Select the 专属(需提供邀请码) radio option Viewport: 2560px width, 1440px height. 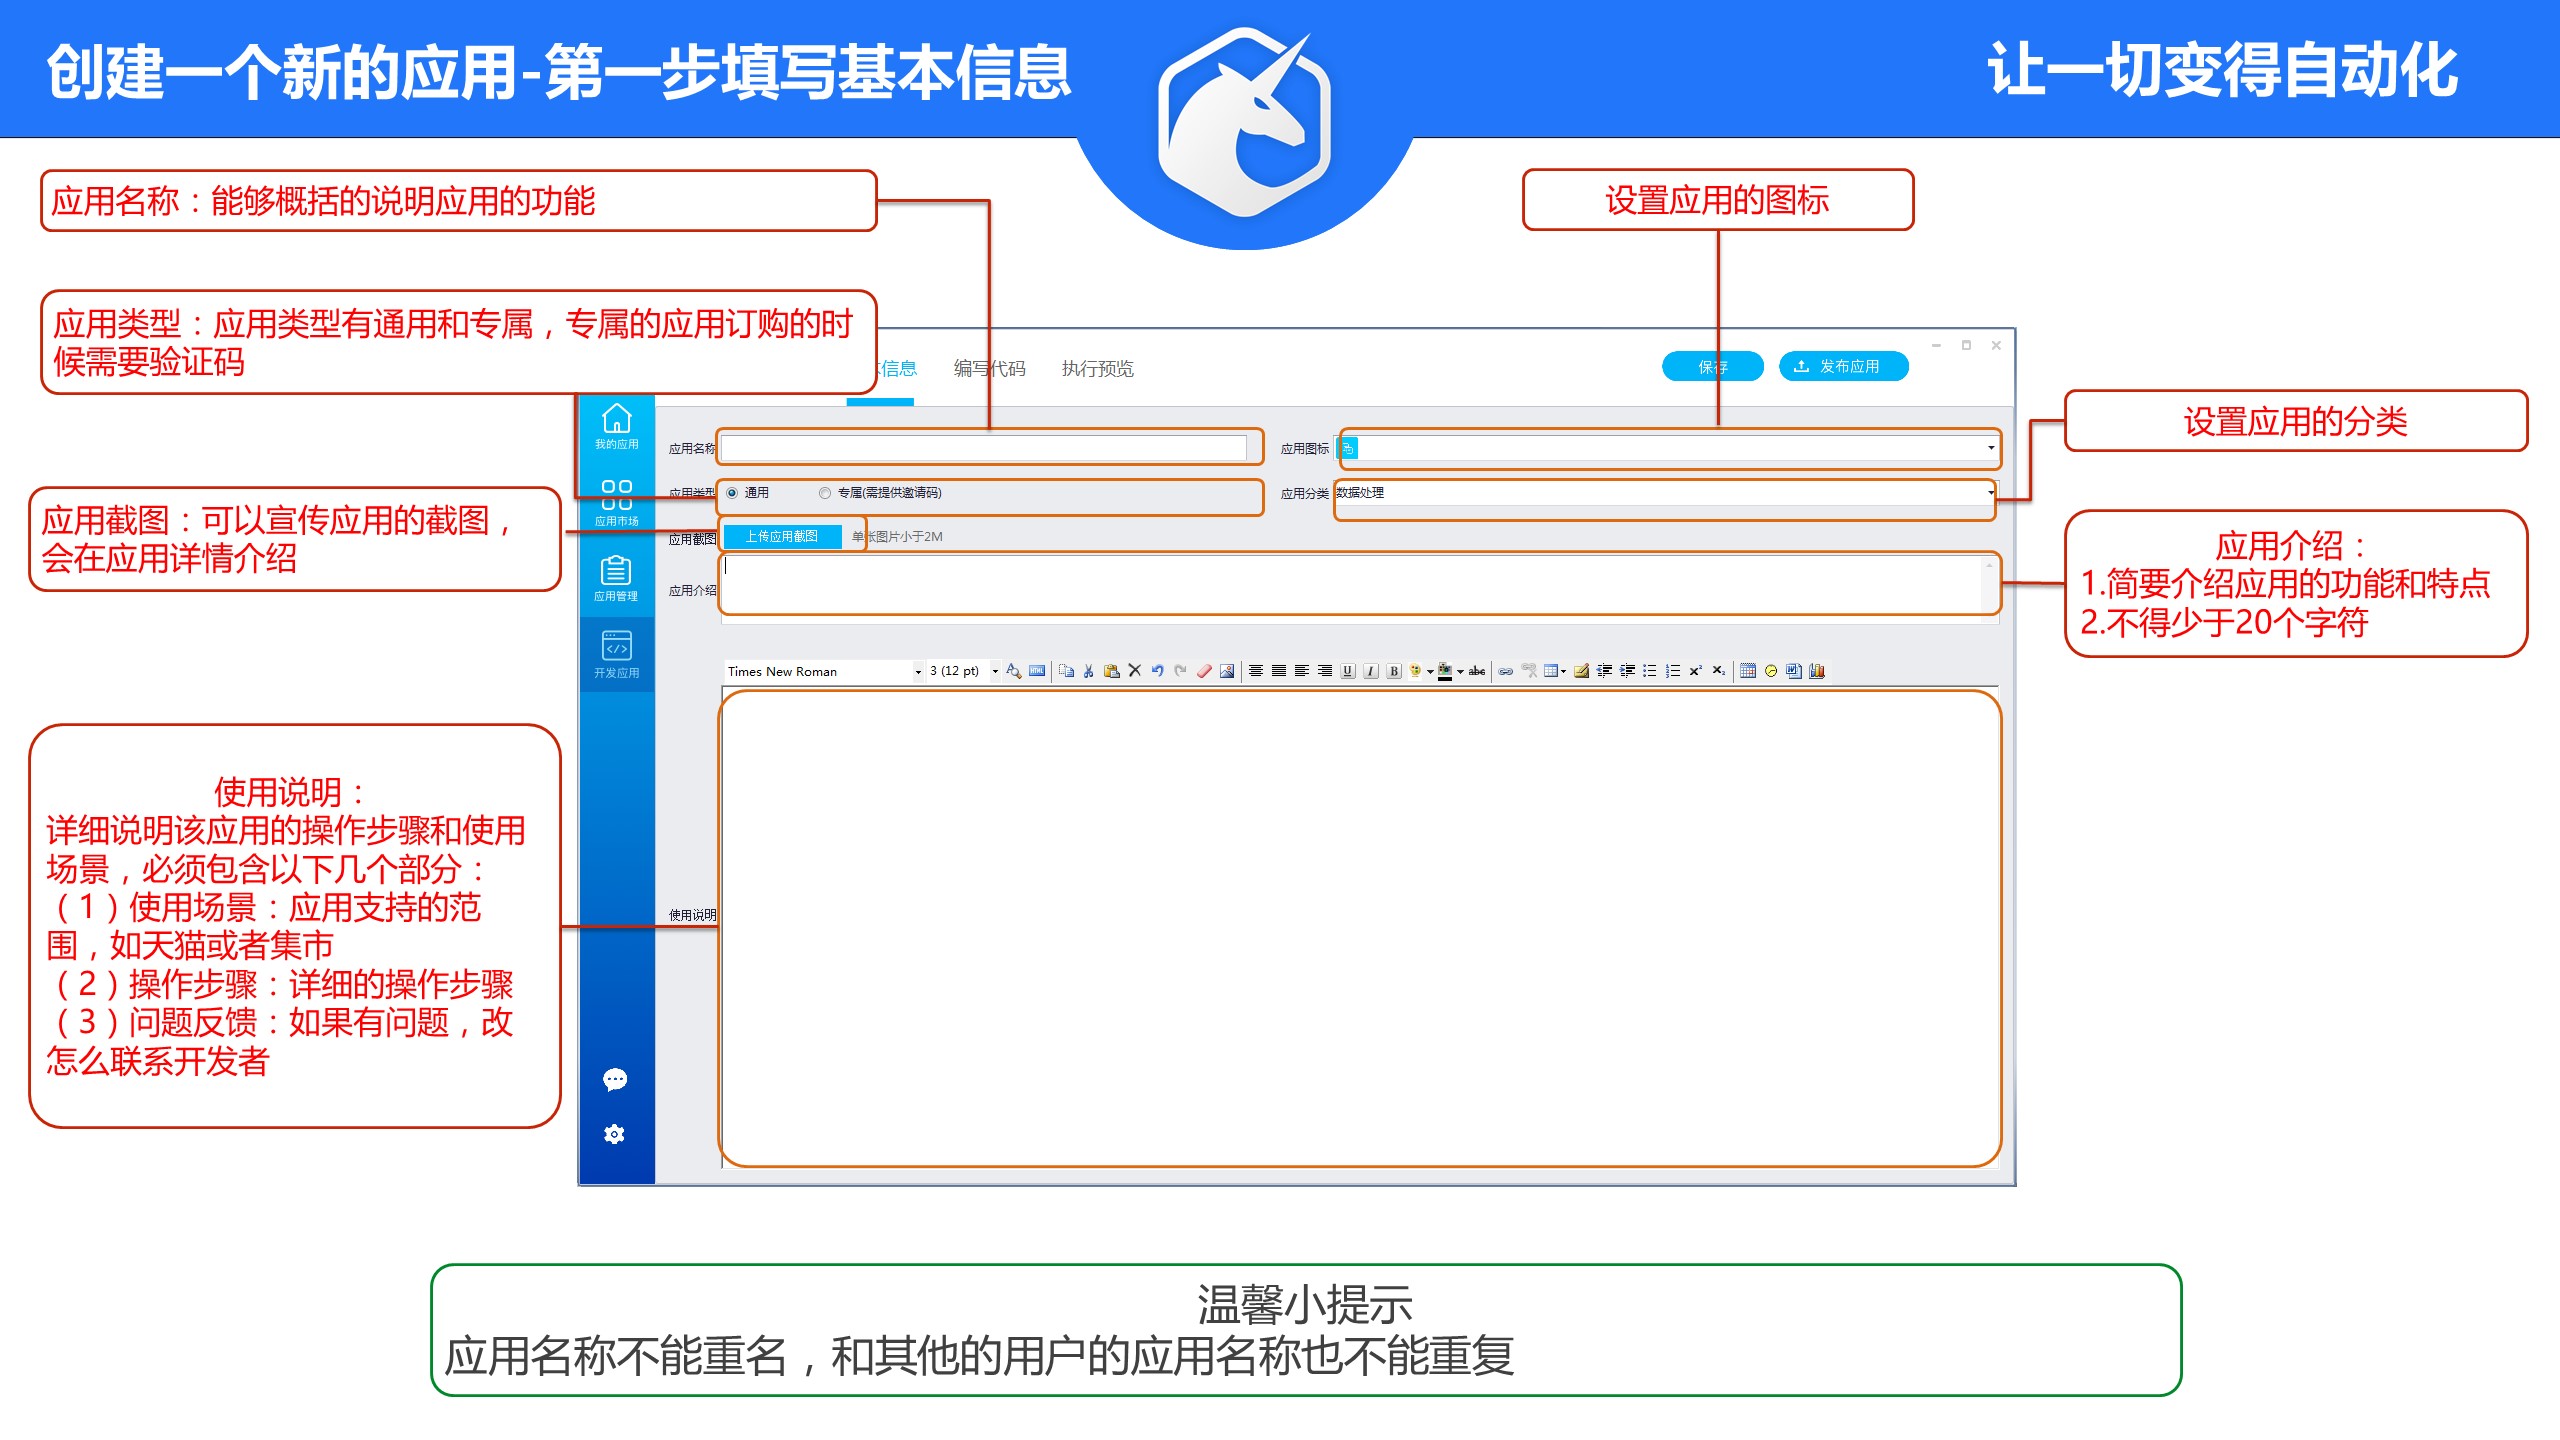(x=825, y=493)
